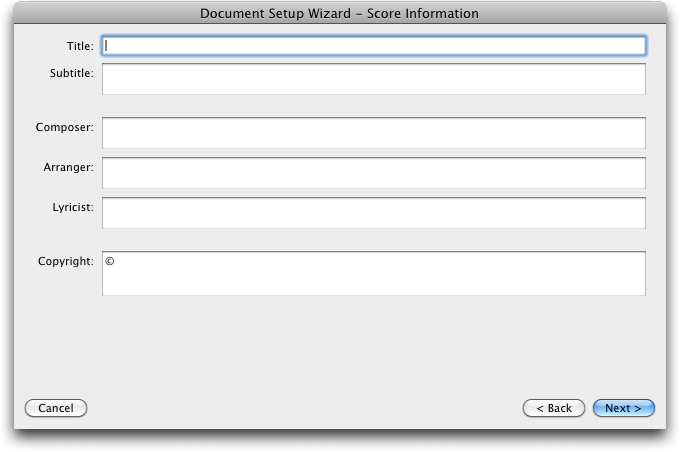Proceed with the Next > button
680x452 pixels.
[x=624, y=408]
